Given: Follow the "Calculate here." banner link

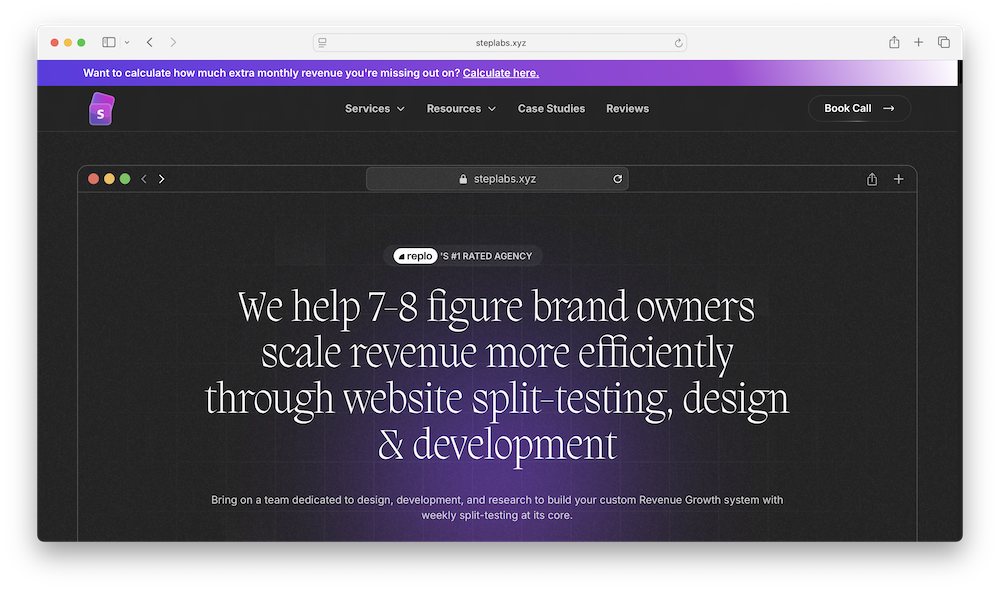Looking at the screenshot, I should [x=500, y=73].
